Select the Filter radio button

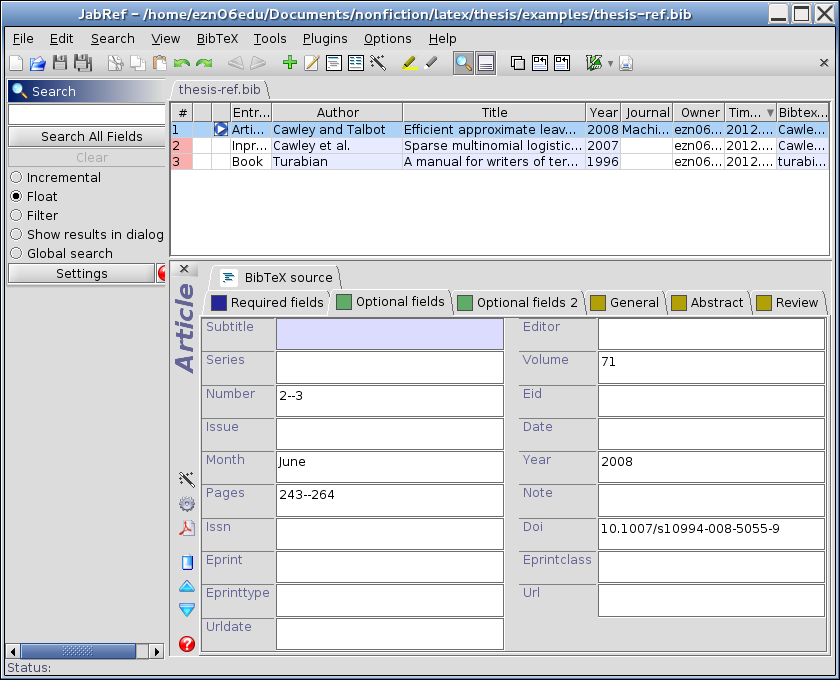16,215
